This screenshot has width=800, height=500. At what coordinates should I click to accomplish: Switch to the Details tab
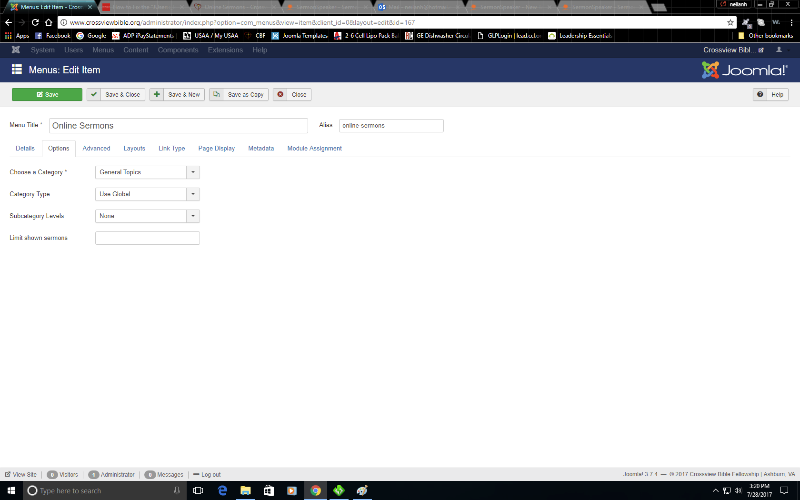coord(25,148)
